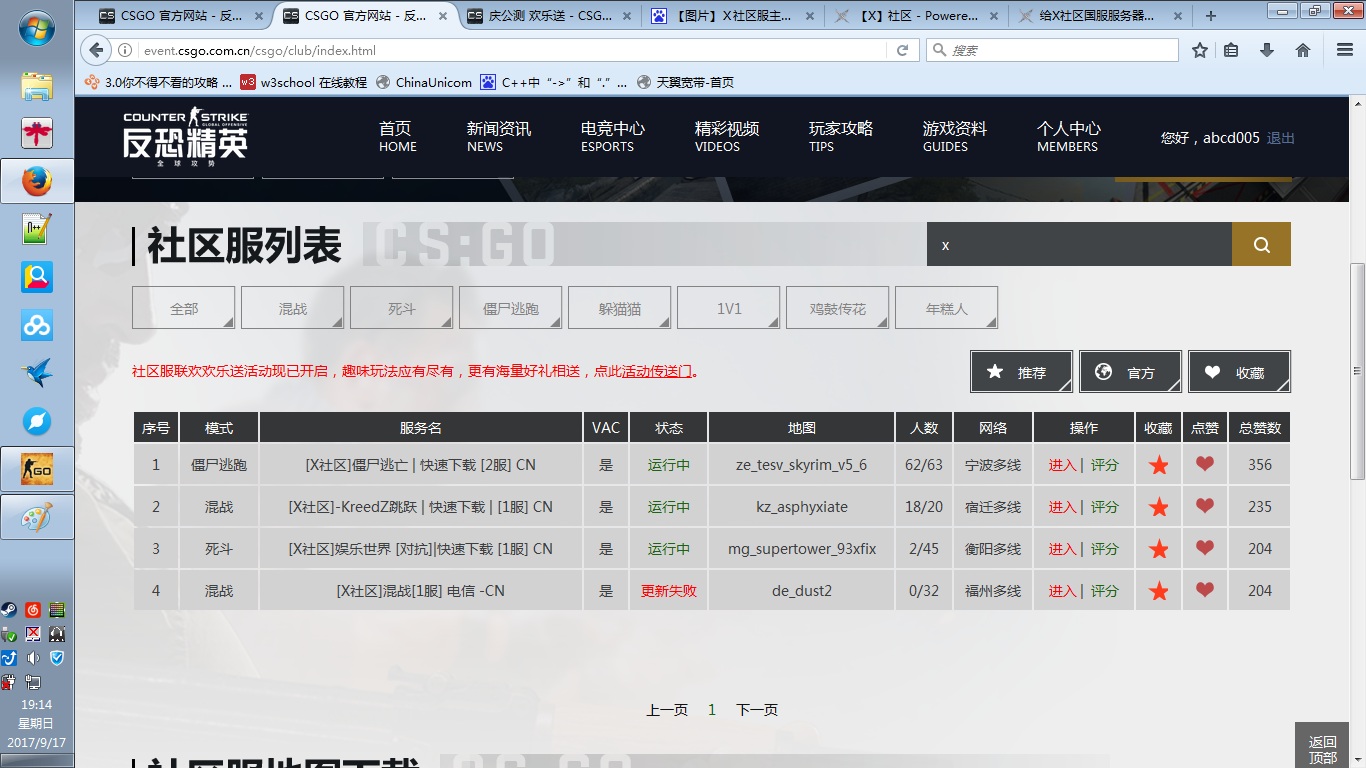Open the CS:GO taskbar icon
The width and height of the screenshot is (1366, 768).
pyautogui.click(x=37, y=469)
